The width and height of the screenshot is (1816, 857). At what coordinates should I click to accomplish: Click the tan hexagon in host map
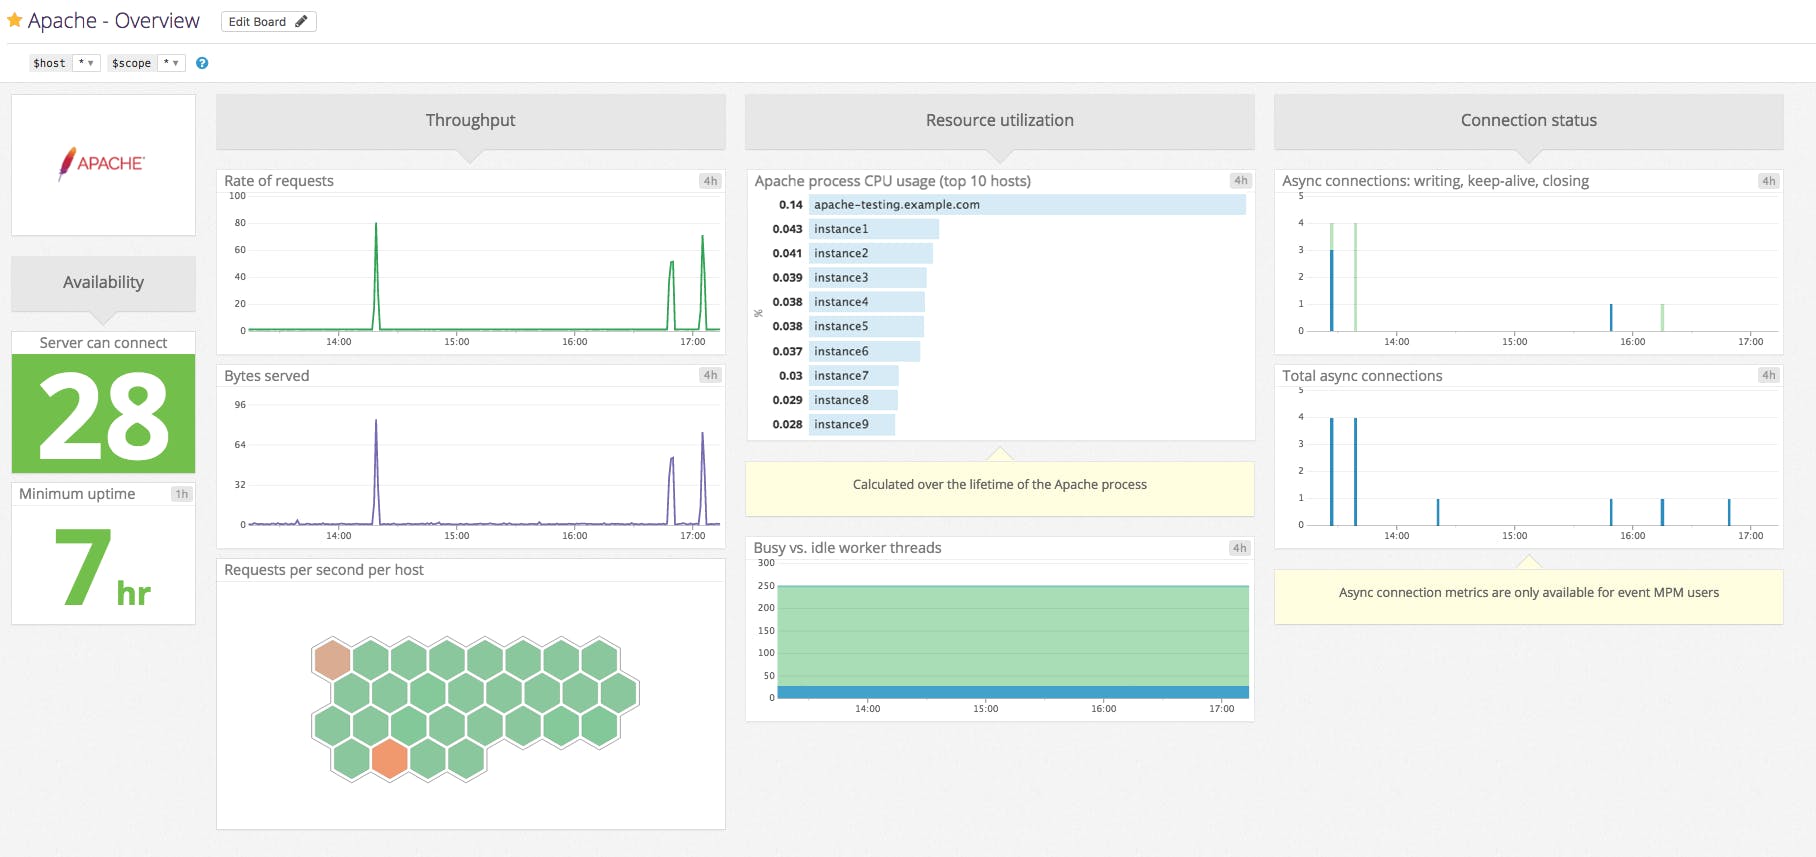(332, 660)
